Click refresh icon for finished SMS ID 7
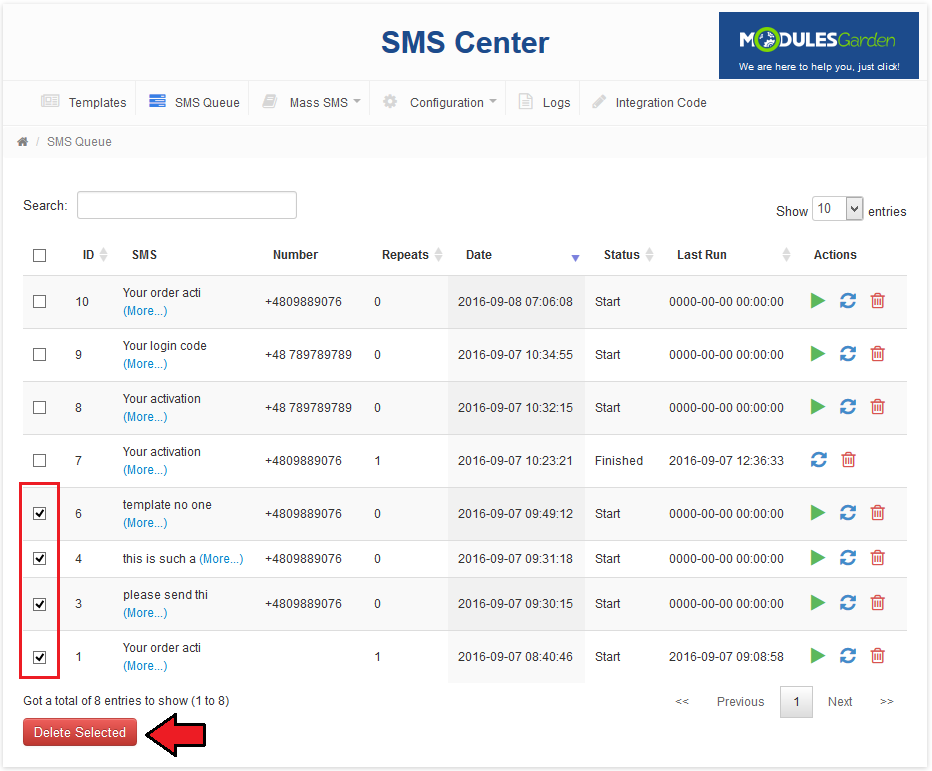Image resolution: width=932 pixels, height=771 pixels. pyautogui.click(x=818, y=460)
